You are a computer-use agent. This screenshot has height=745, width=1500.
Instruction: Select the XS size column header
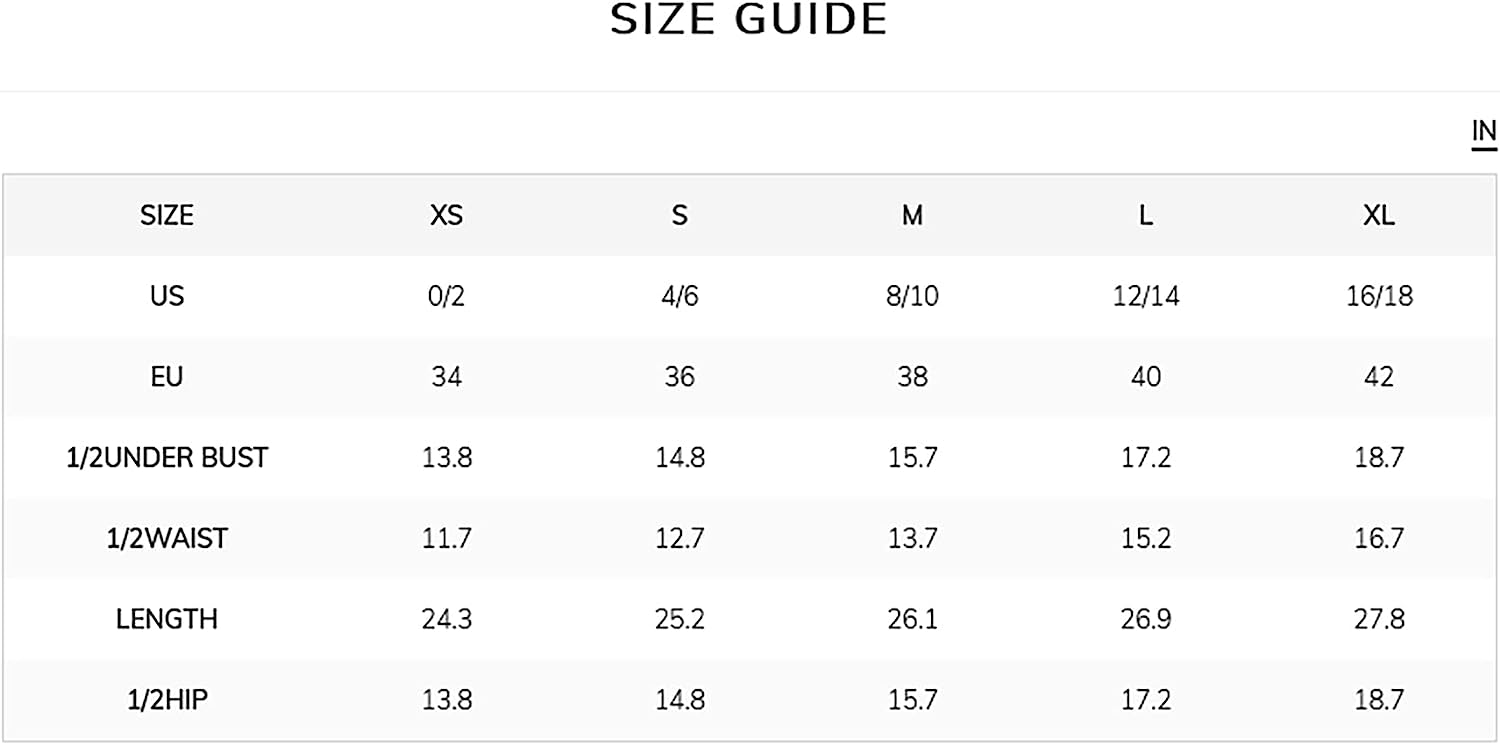coord(446,215)
